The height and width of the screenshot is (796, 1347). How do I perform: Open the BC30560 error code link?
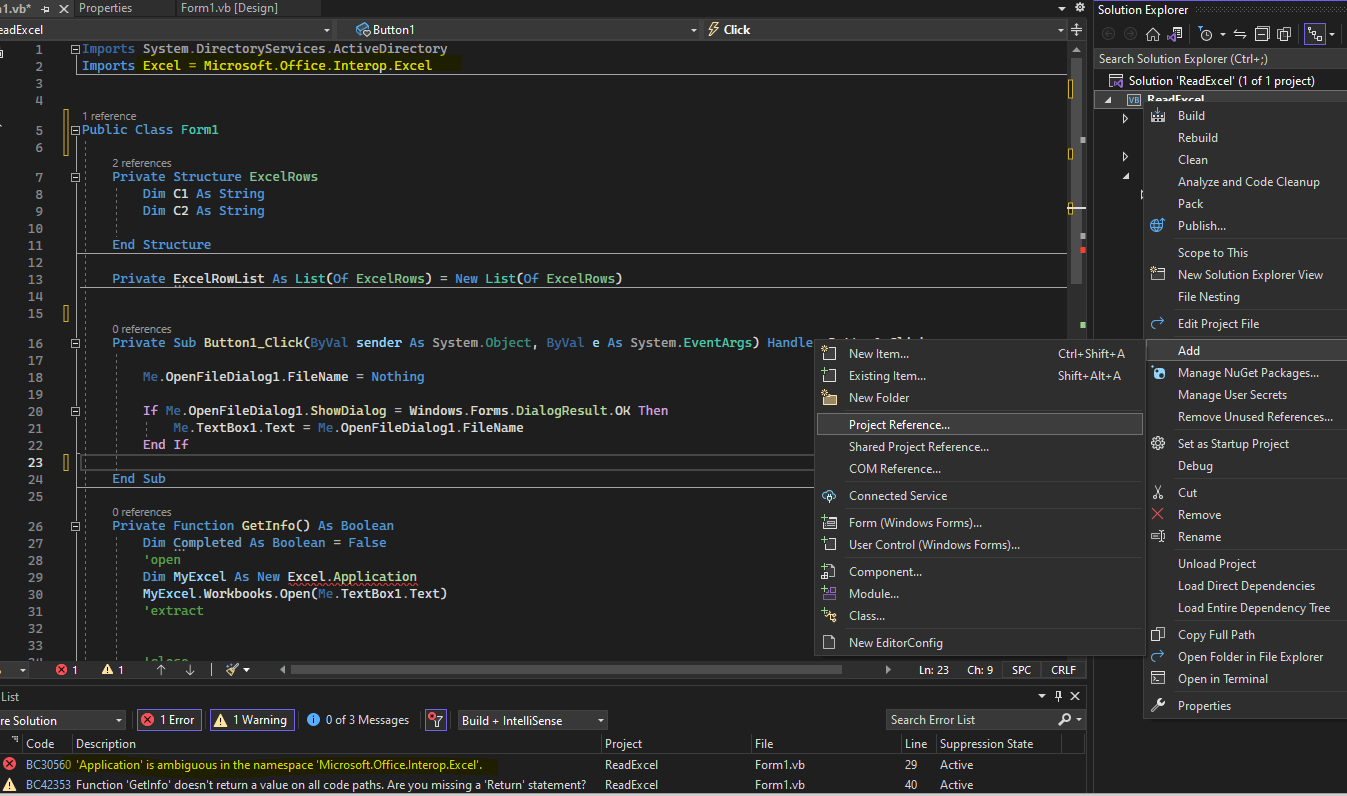point(48,764)
